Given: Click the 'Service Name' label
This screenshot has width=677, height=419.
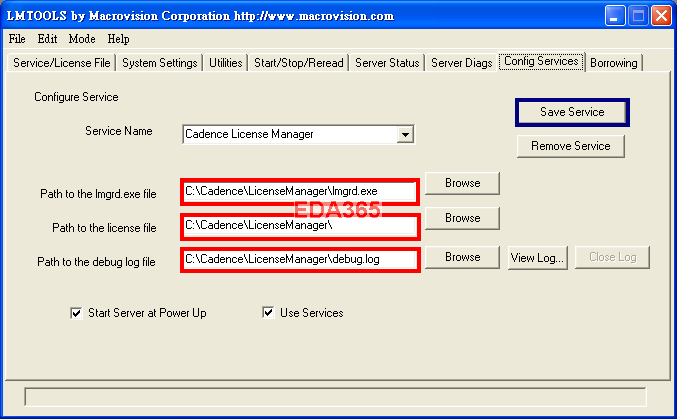Looking at the screenshot, I should click(x=119, y=131).
